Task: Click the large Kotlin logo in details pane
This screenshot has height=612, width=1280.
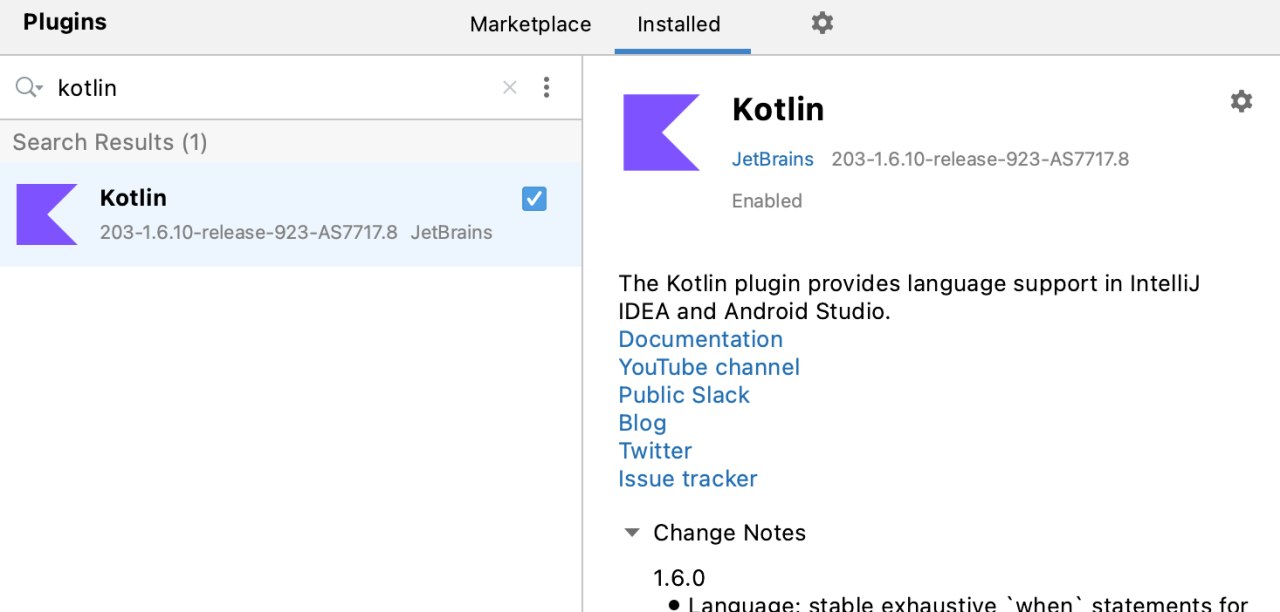Action: pos(661,132)
